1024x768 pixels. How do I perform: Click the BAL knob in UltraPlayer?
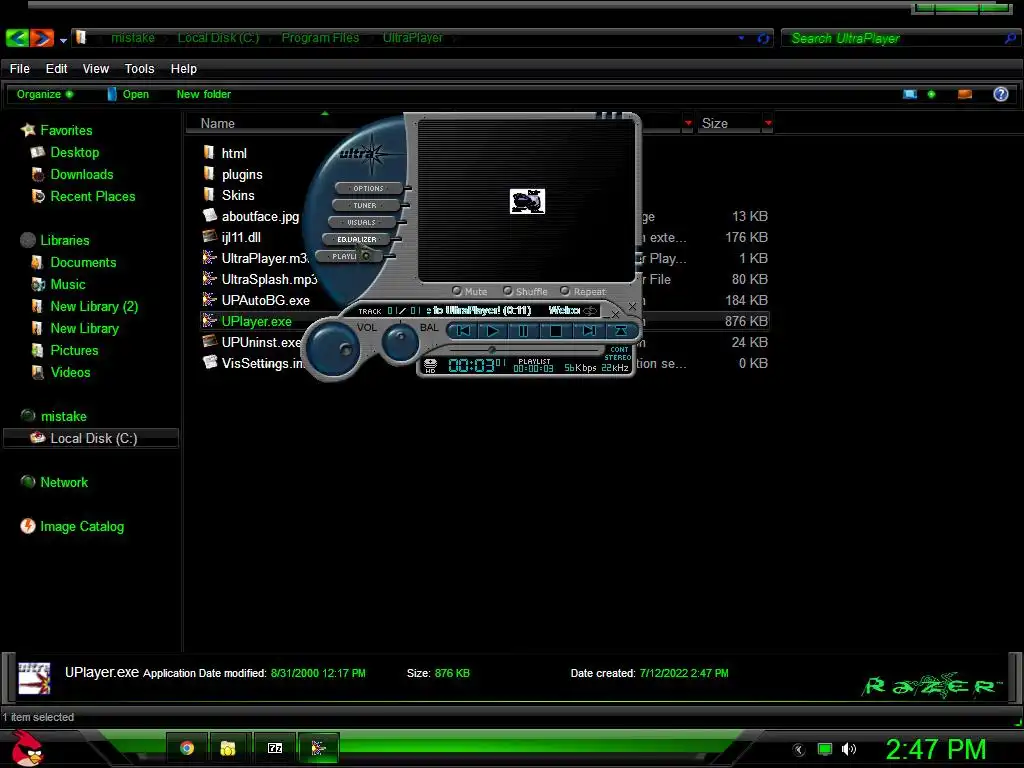pyautogui.click(x=400, y=343)
